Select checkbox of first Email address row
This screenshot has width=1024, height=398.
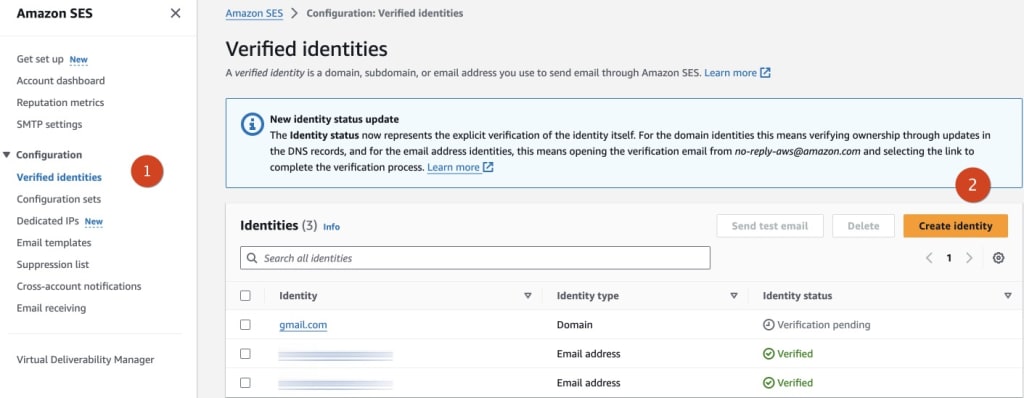pos(245,354)
